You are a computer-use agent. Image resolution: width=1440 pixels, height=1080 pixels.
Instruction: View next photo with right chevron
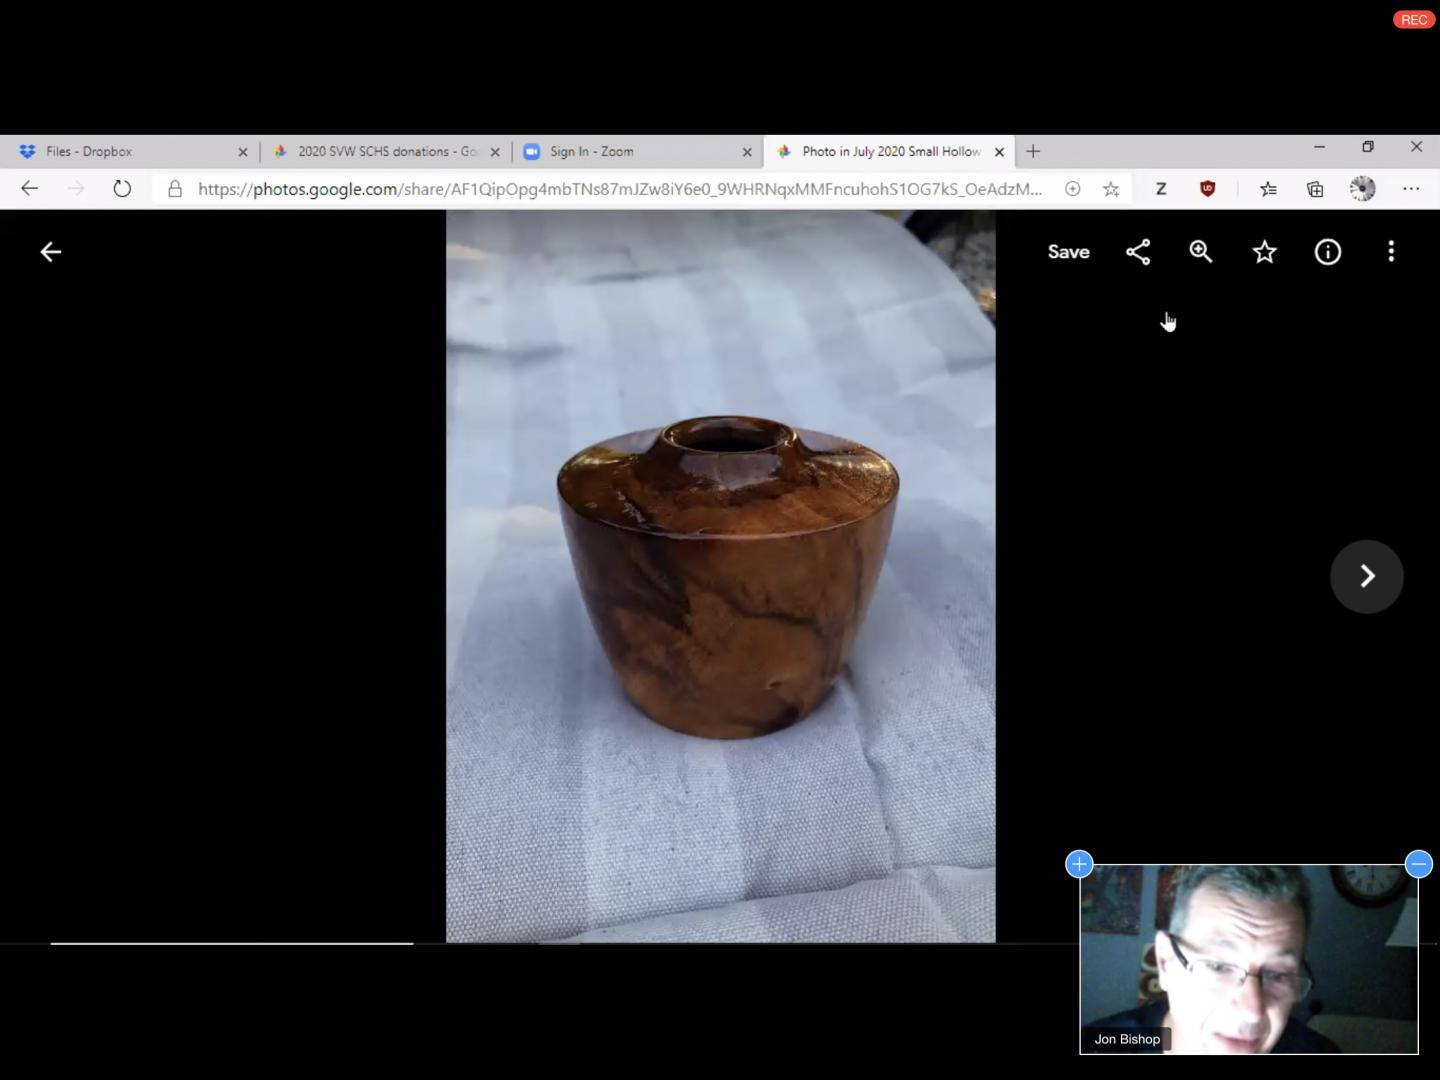coord(1367,576)
